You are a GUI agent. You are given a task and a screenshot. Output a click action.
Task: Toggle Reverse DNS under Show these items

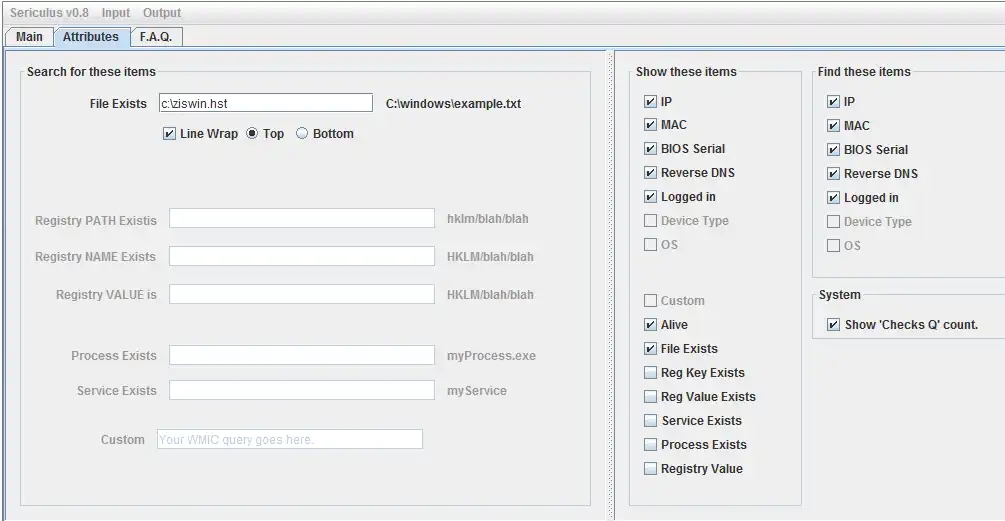click(650, 172)
